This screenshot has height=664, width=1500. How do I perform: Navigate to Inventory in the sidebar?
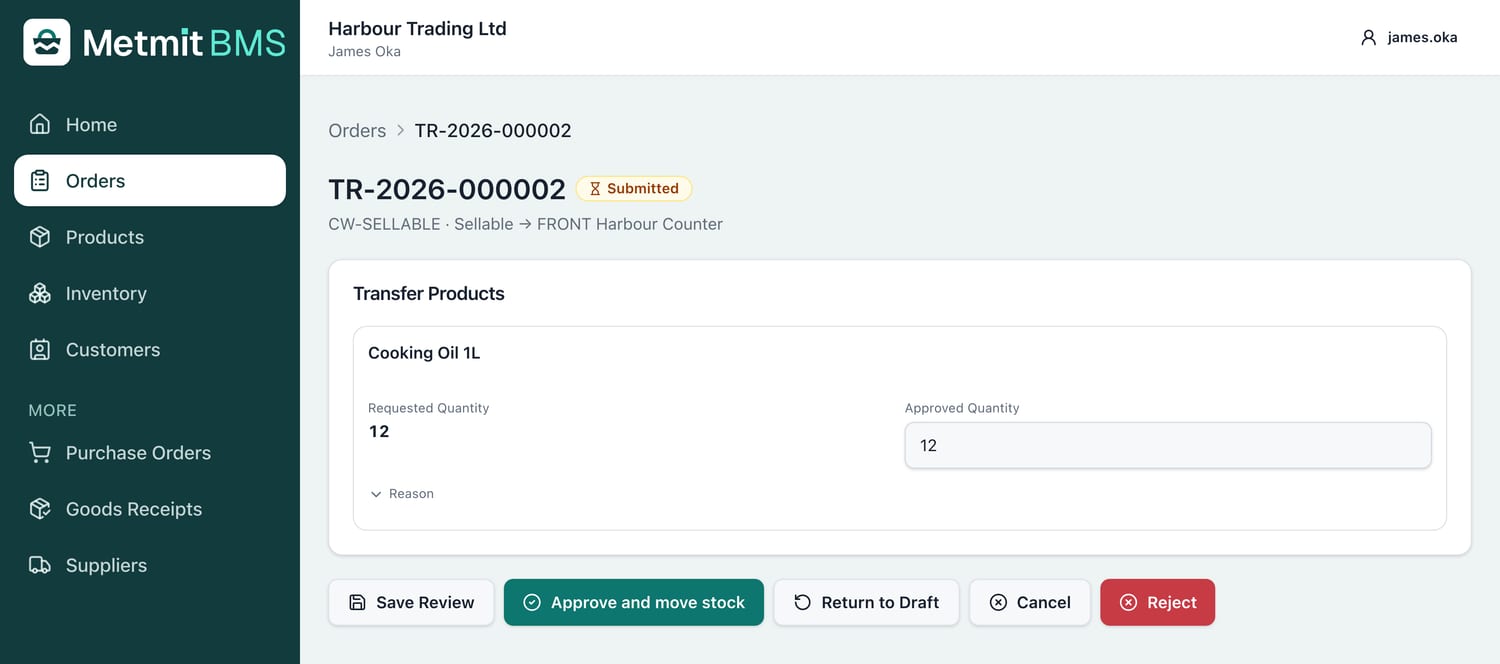pos(150,293)
